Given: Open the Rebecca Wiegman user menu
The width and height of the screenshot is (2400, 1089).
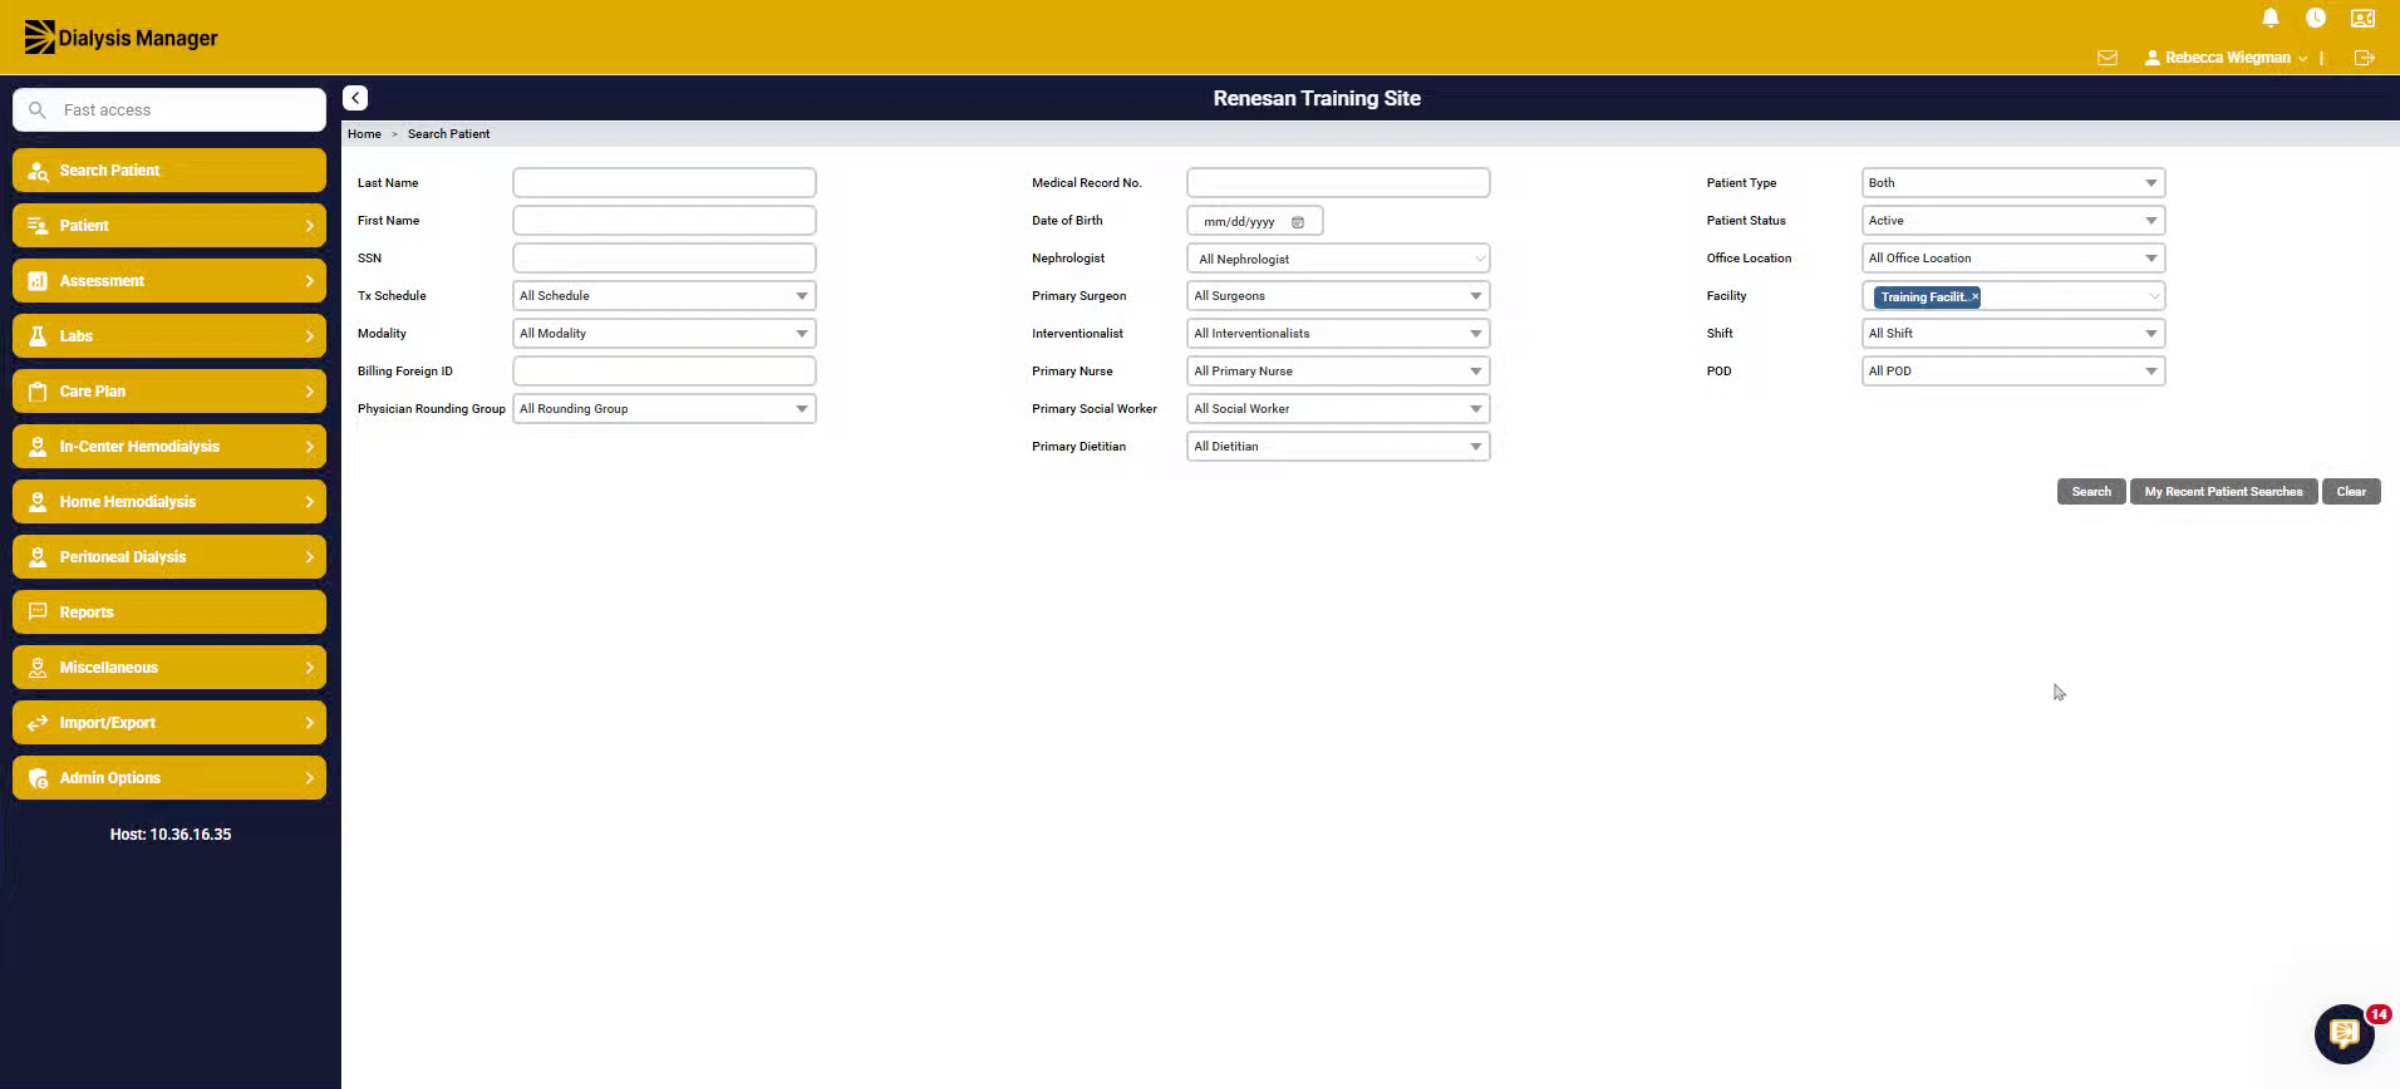Looking at the screenshot, I should point(2226,58).
